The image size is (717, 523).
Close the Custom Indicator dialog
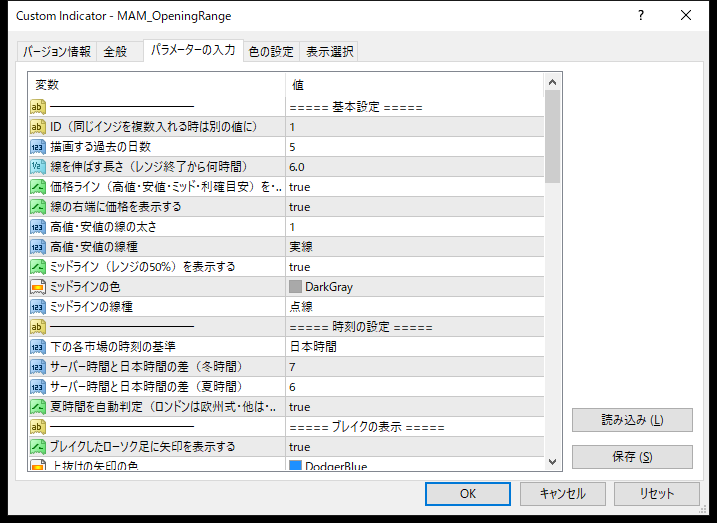[686, 16]
